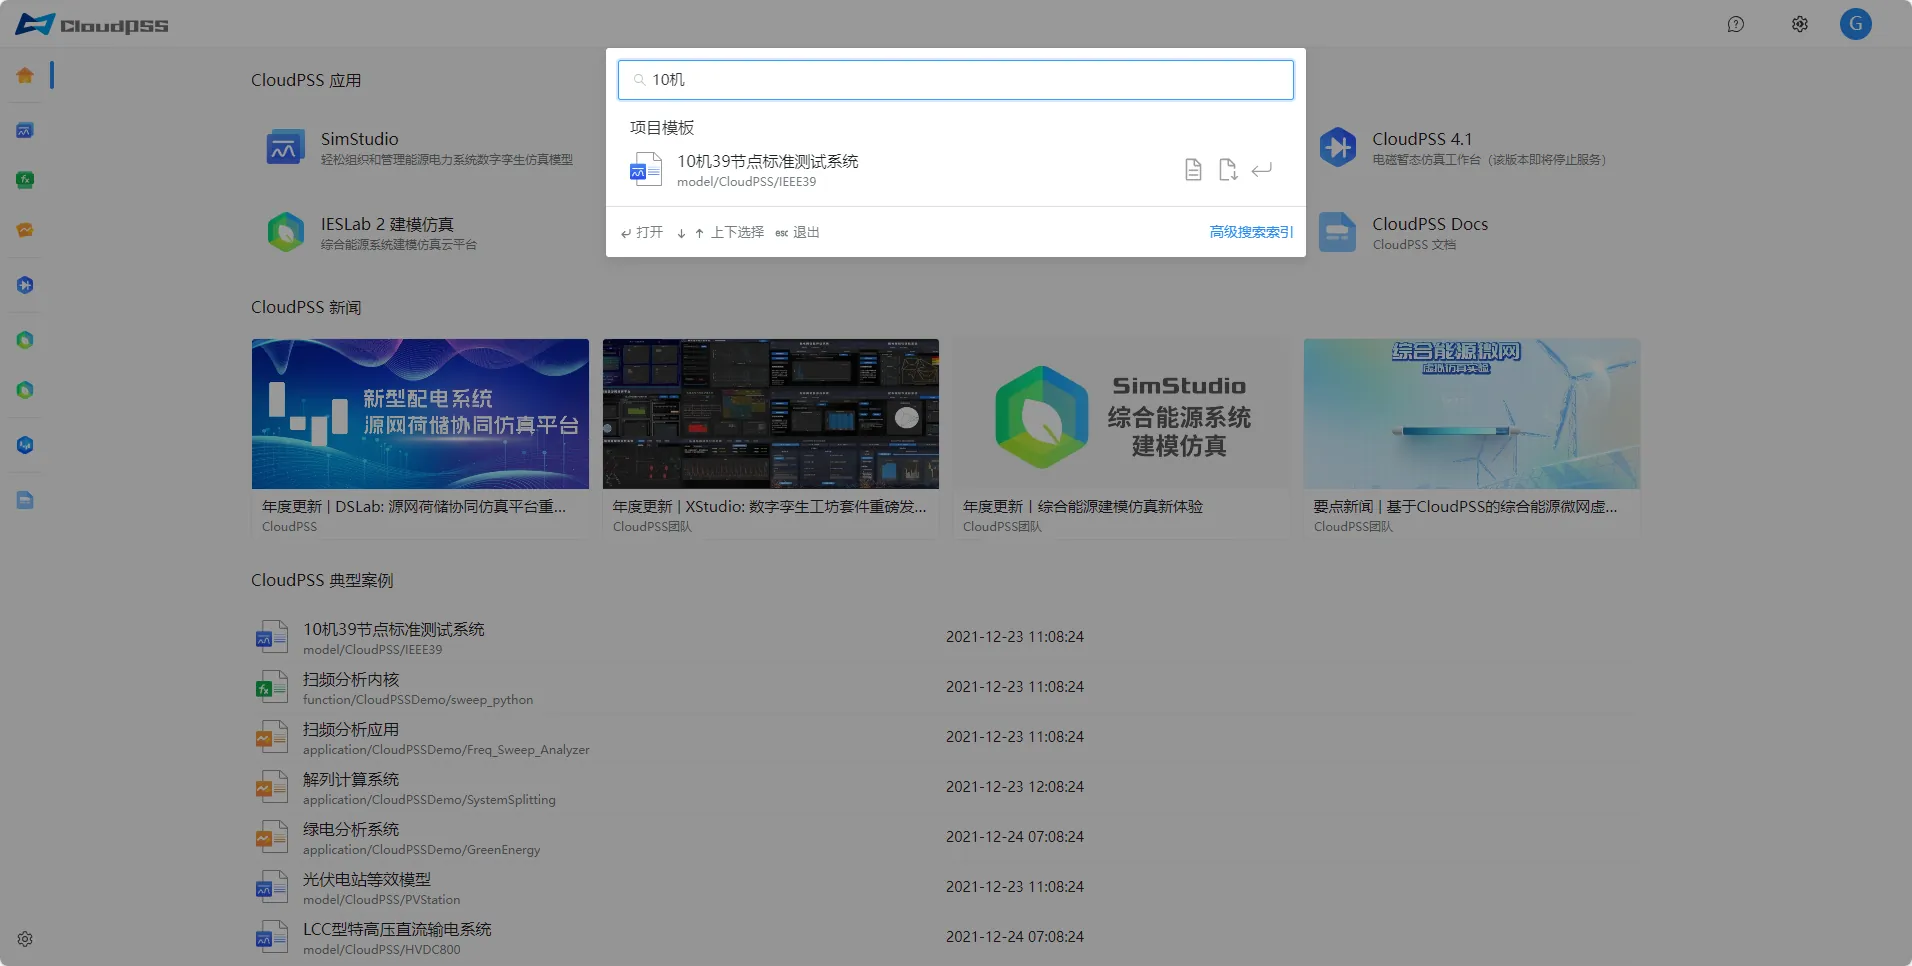
Task: Click timestamp 2021-12-23 12:08:24
Action: 1015,787
